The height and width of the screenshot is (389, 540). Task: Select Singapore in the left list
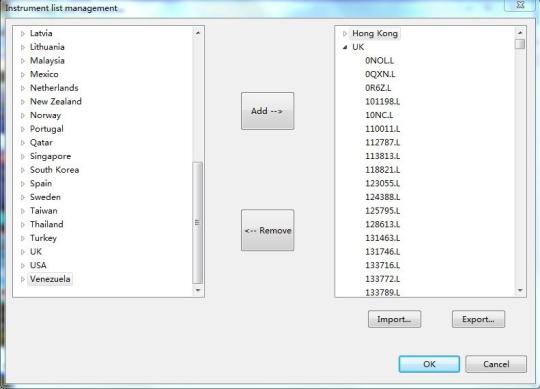click(50, 156)
